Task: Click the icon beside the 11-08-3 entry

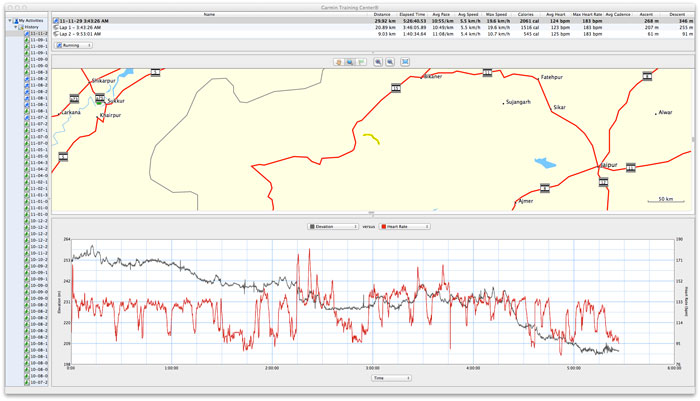Action: pos(27,72)
